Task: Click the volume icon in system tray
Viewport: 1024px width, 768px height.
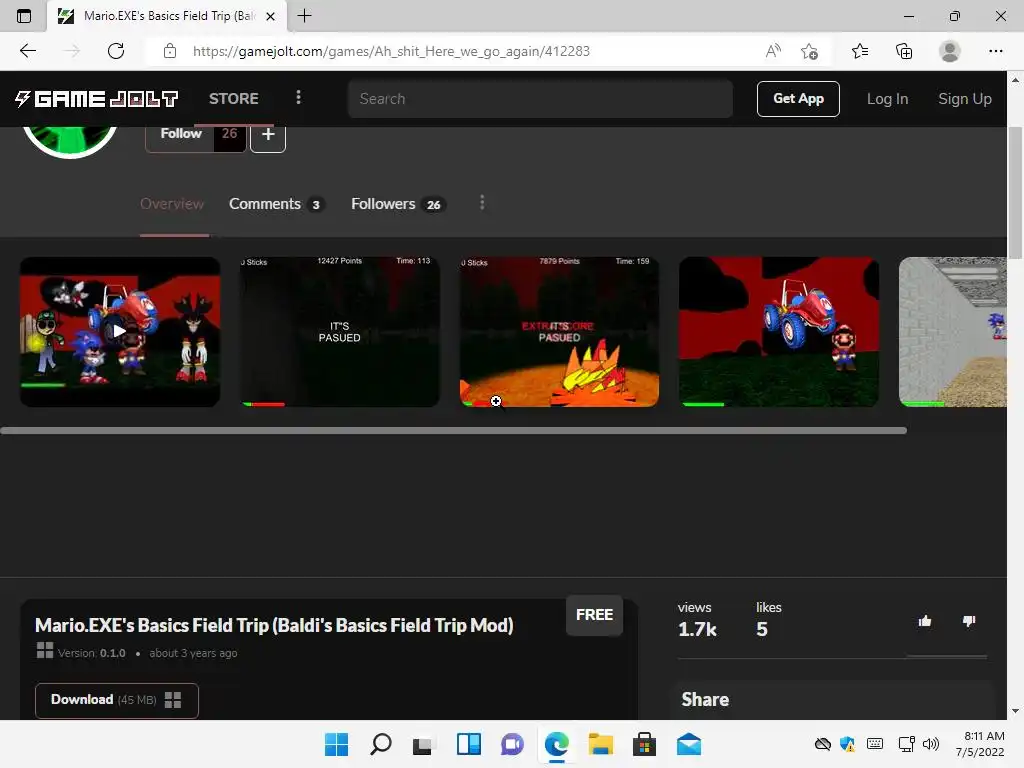Action: coord(931,744)
